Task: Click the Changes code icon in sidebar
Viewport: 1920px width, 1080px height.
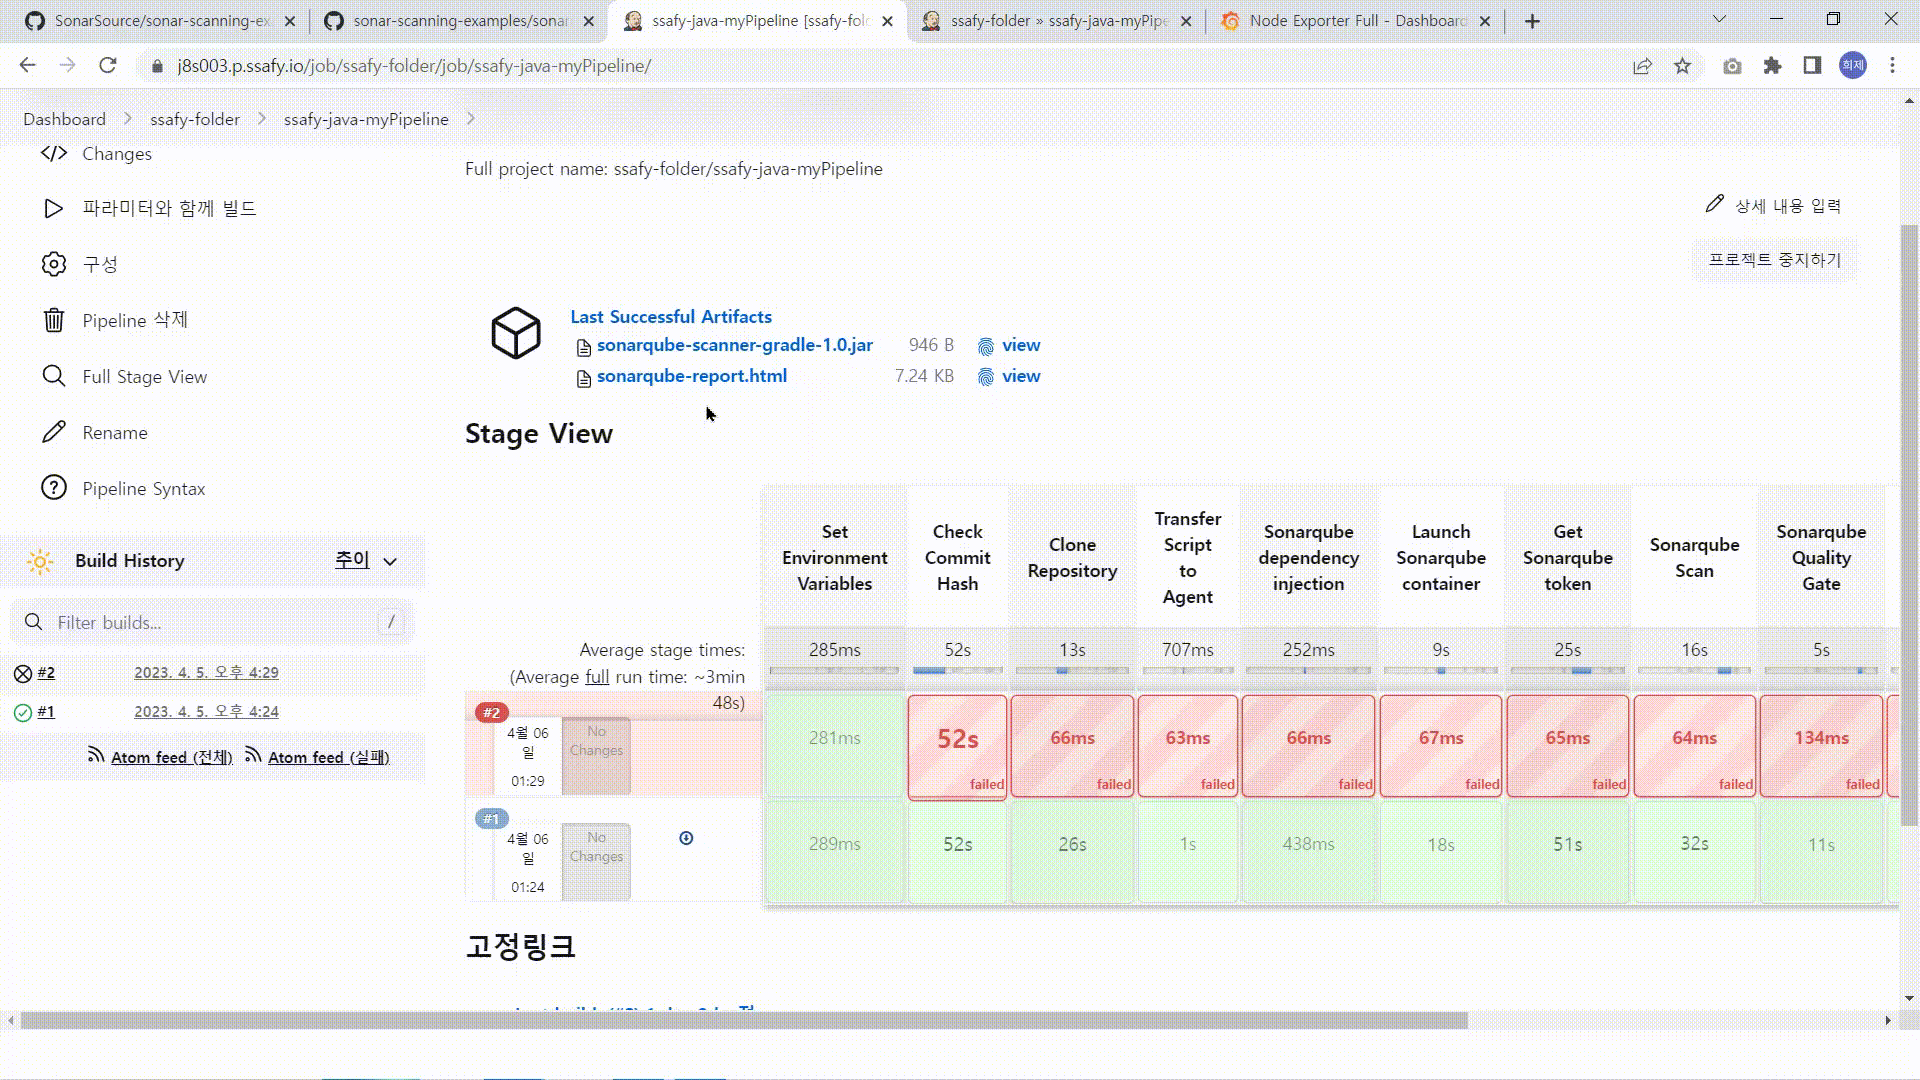Action: point(54,153)
